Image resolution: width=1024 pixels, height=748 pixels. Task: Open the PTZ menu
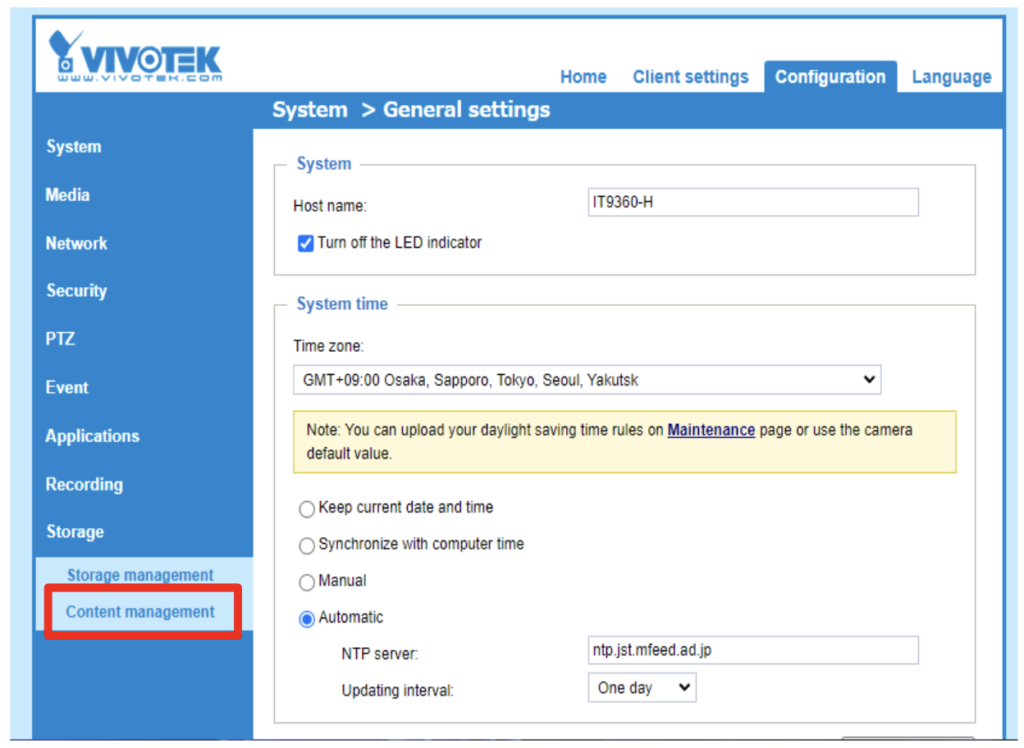pyautogui.click(x=60, y=338)
